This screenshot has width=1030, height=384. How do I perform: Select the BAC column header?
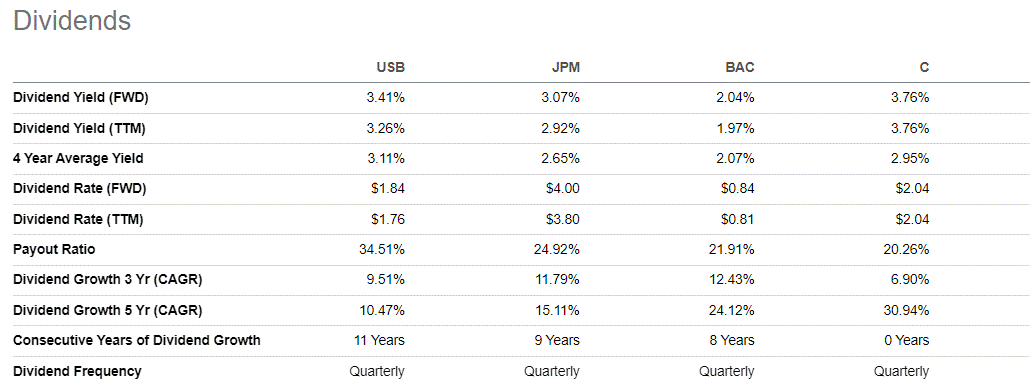[x=740, y=67]
